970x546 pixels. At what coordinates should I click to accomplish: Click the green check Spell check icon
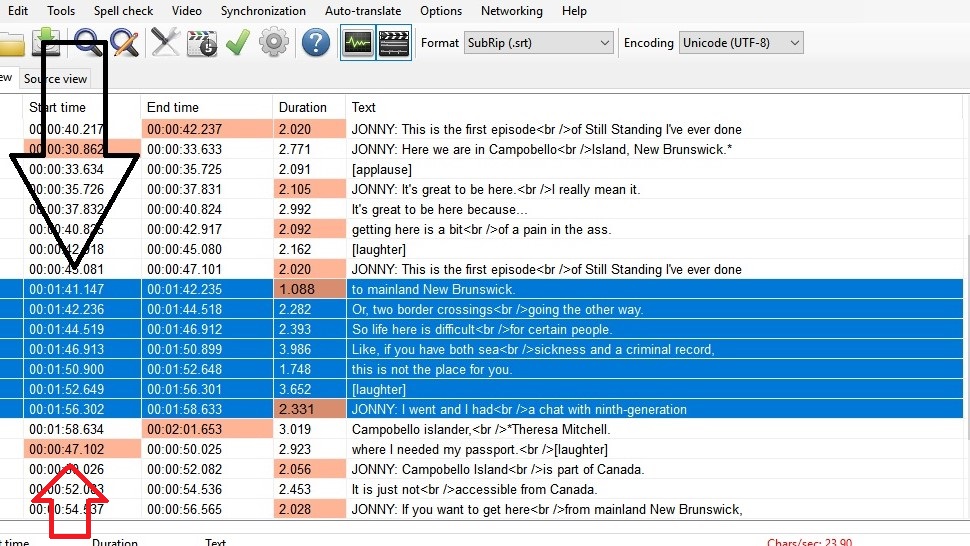238,43
